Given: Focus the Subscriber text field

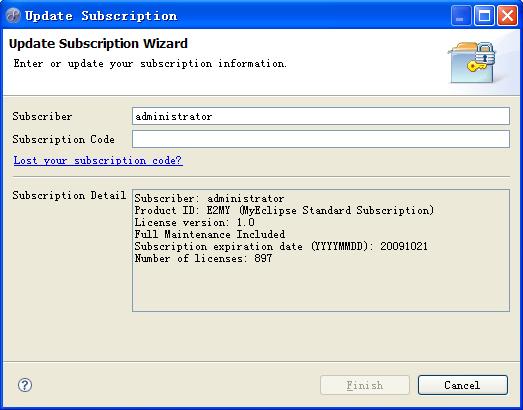Looking at the screenshot, I should point(321,116).
